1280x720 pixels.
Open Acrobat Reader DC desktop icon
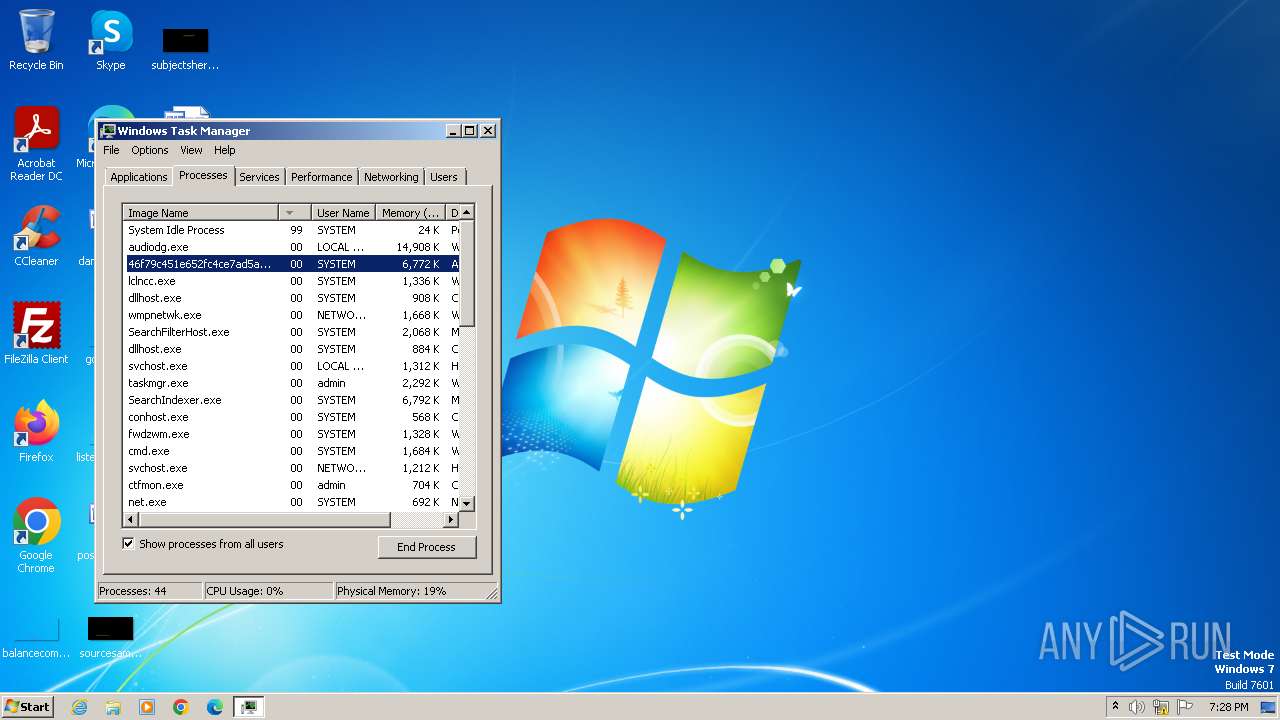pos(36,143)
